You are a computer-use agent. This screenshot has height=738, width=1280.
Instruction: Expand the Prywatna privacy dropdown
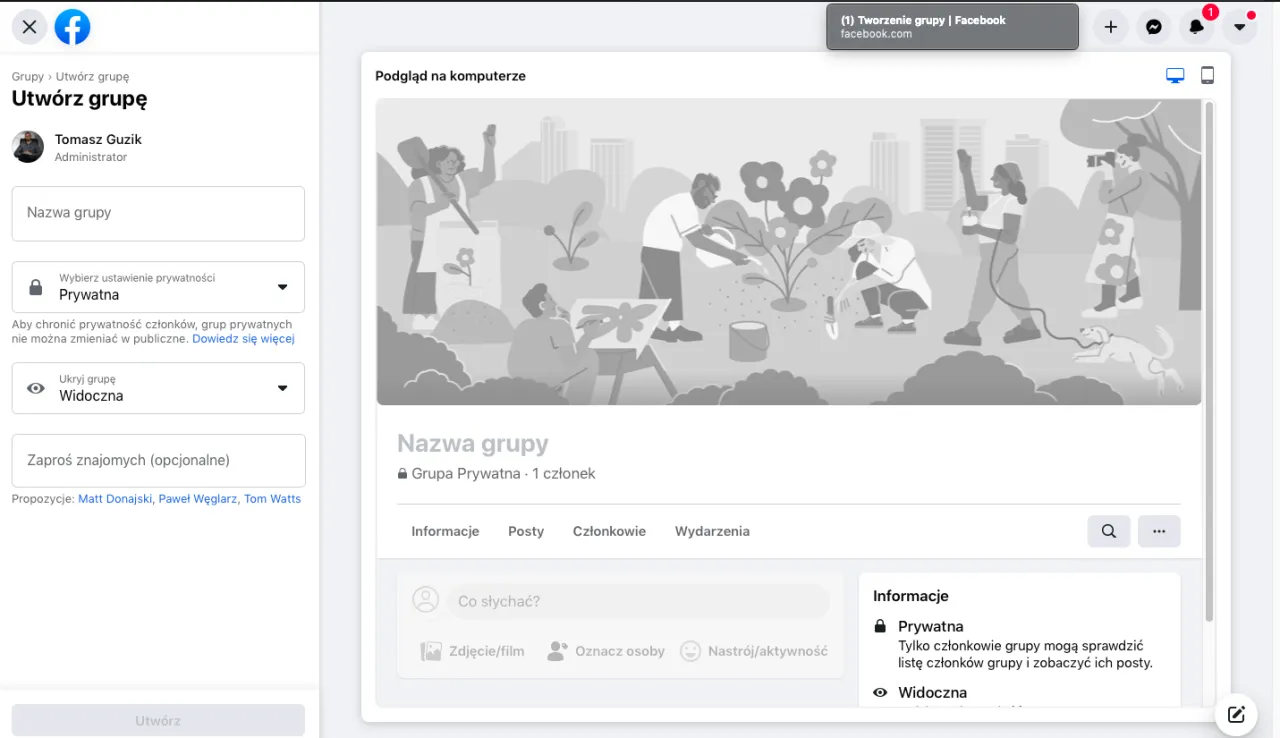click(158, 287)
